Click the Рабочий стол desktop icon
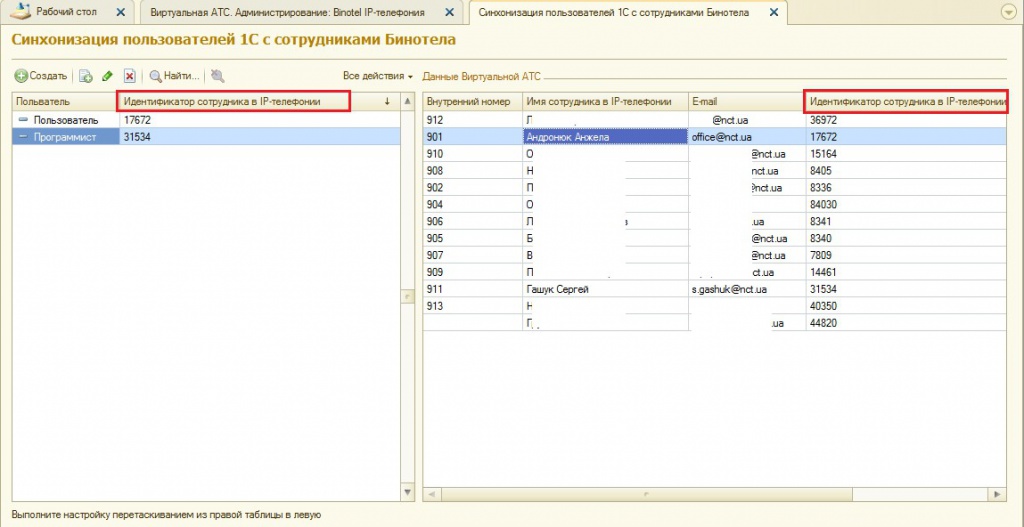The image size is (1024, 527). [x=21, y=12]
